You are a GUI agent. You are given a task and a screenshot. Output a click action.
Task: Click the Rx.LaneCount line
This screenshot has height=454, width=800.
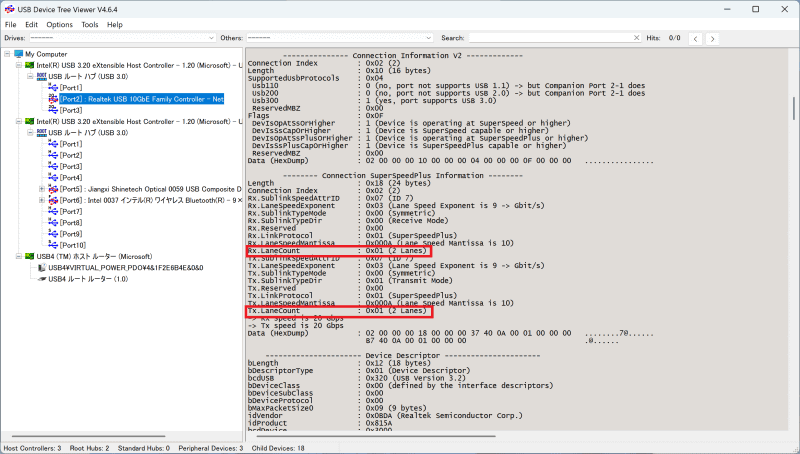pos(337,250)
